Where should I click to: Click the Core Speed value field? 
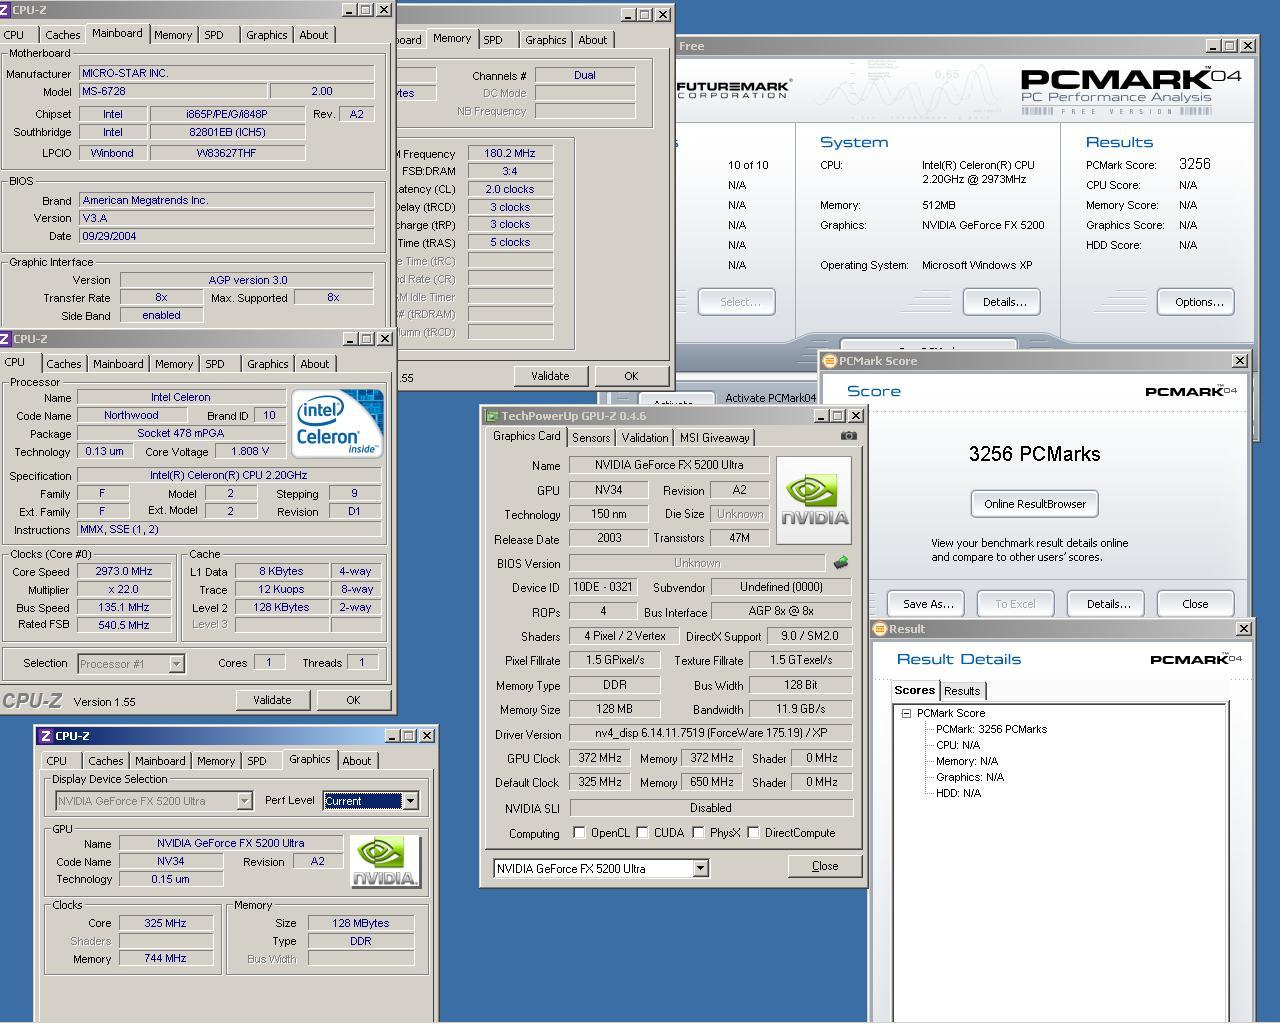124,572
